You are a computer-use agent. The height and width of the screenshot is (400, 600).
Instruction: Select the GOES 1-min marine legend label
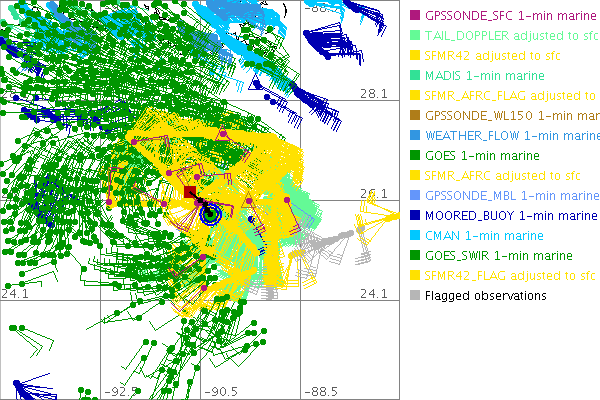tap(482, 156)
